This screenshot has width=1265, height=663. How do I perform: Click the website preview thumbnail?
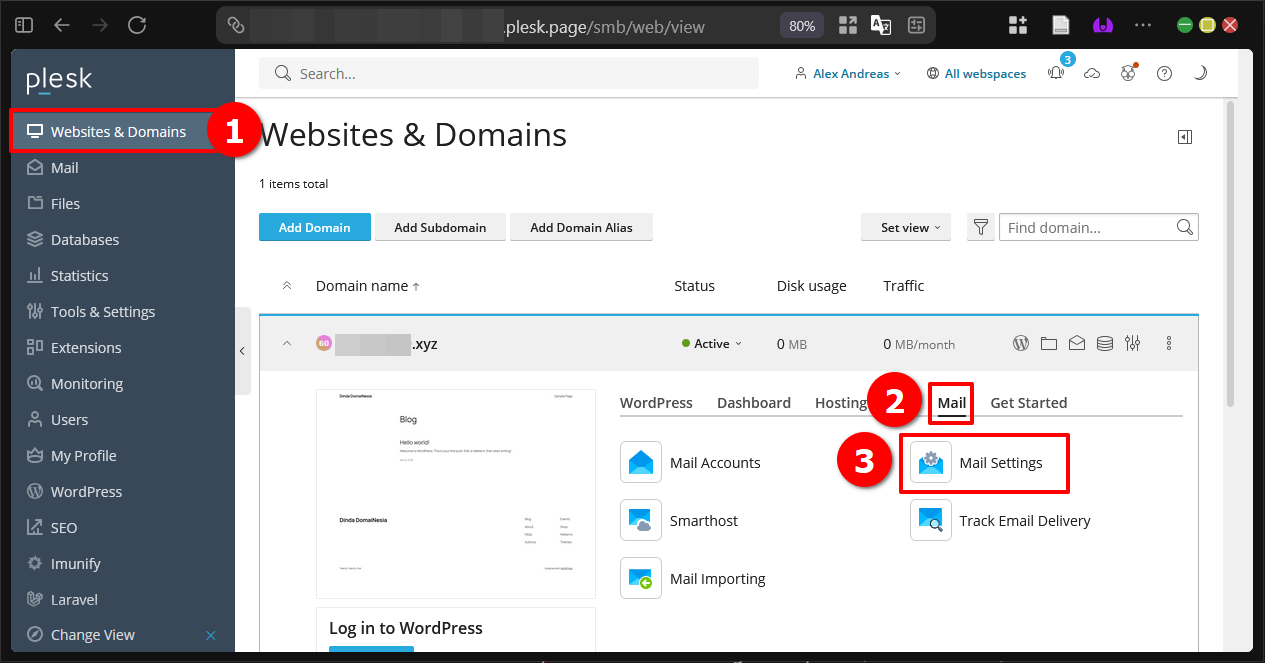(455, 494)
